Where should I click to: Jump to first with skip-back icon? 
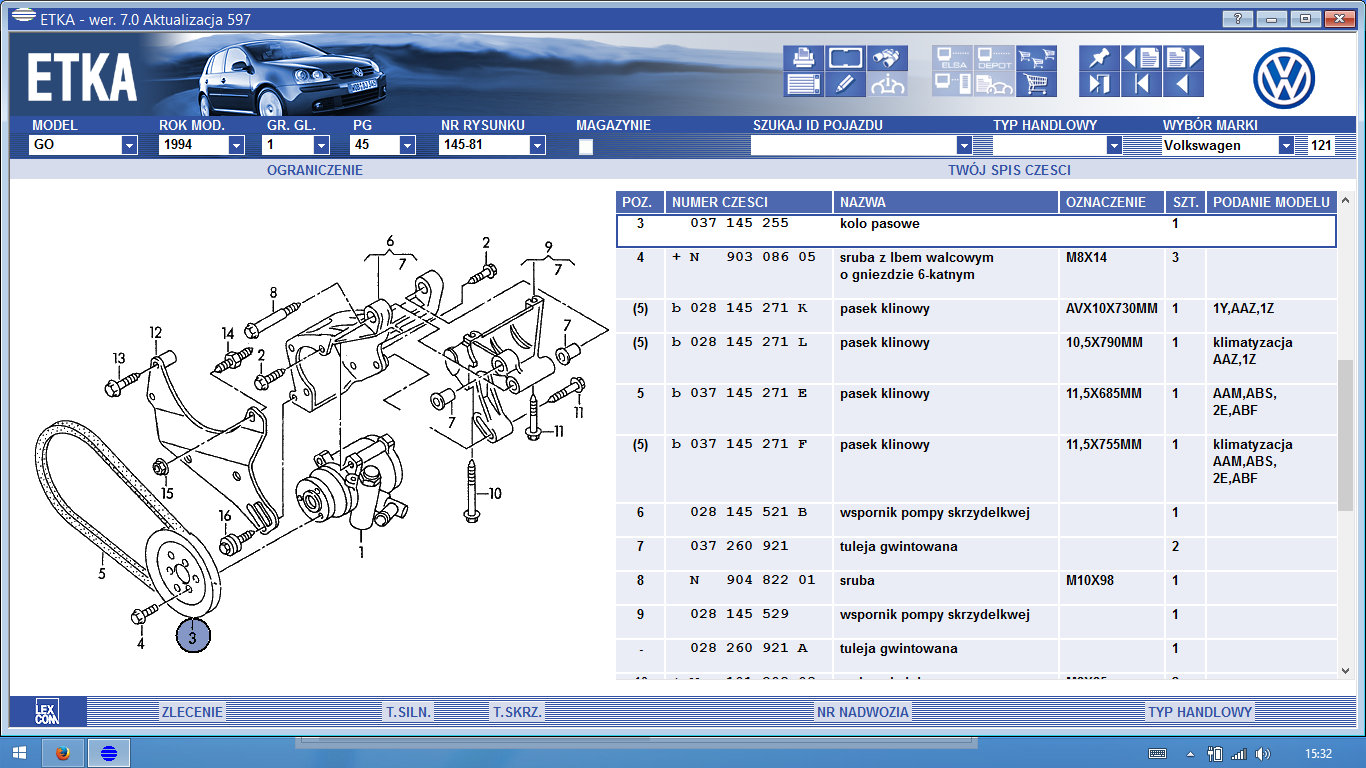pos(1141,84)
